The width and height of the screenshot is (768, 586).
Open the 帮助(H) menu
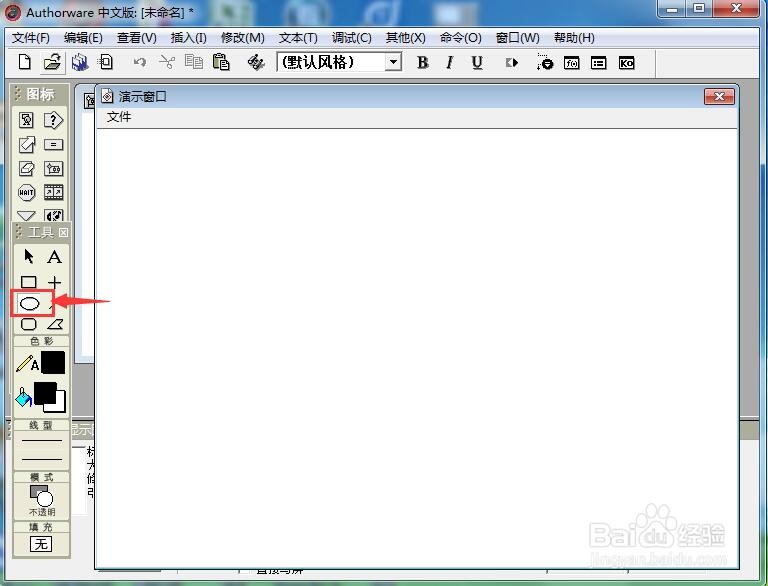tap(574, 38)
